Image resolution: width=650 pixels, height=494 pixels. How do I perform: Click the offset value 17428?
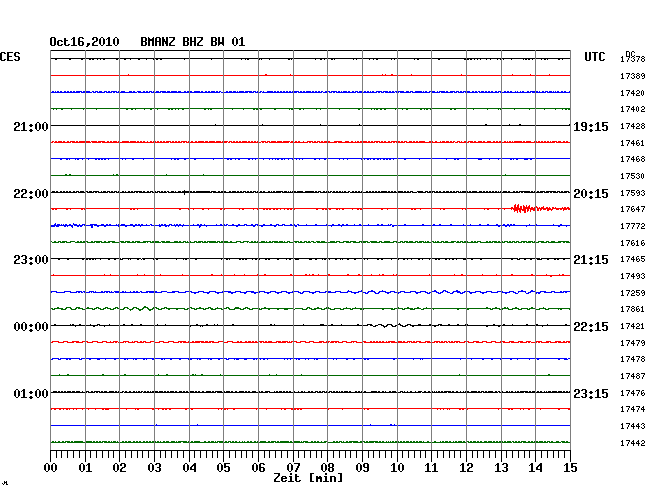click(x=633, y=126)
